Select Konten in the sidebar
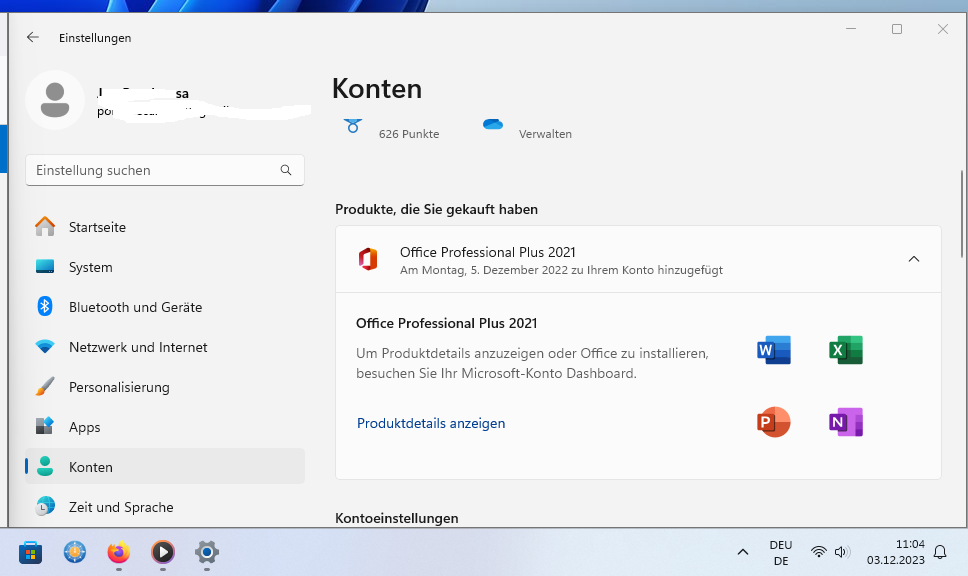 (x=165, y=467)
